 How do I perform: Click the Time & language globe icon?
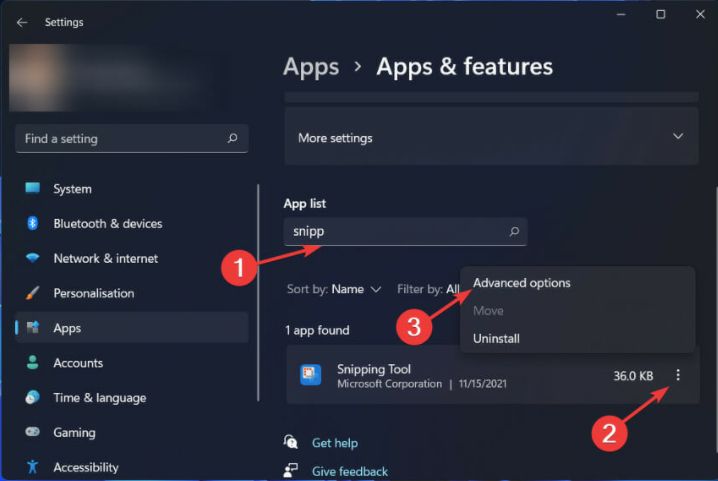33,397
